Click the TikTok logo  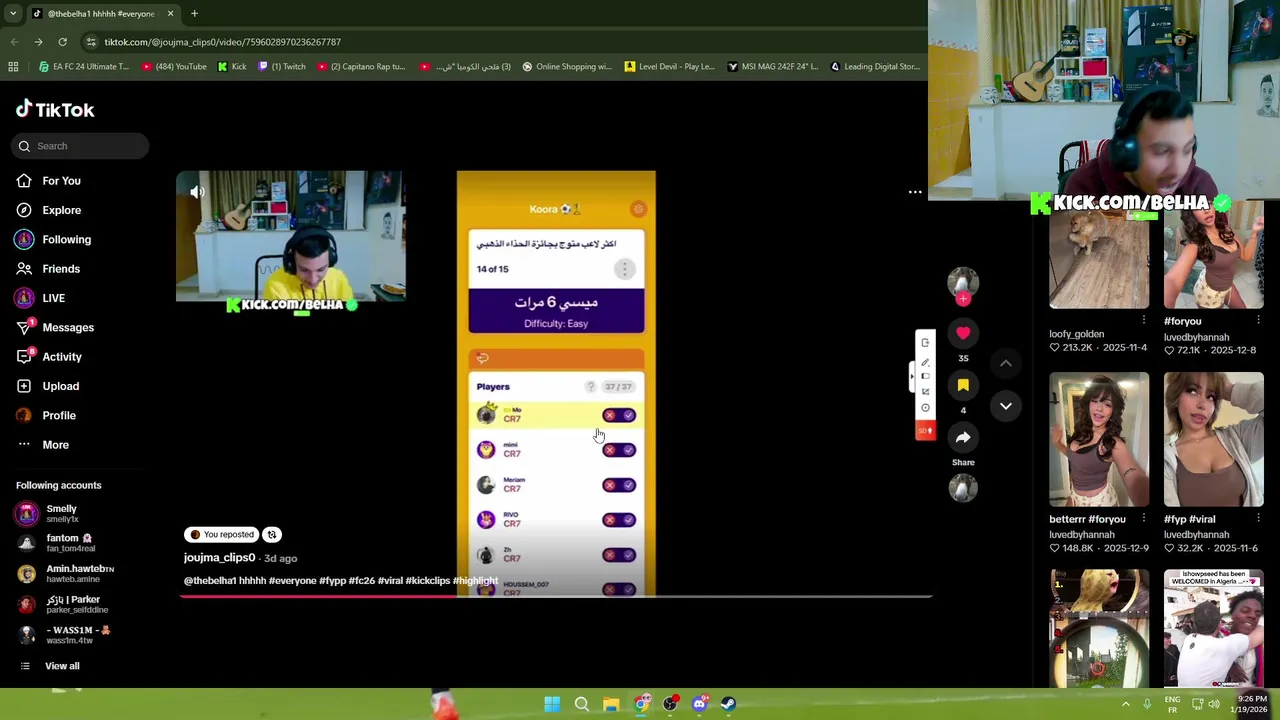[55, 109]
